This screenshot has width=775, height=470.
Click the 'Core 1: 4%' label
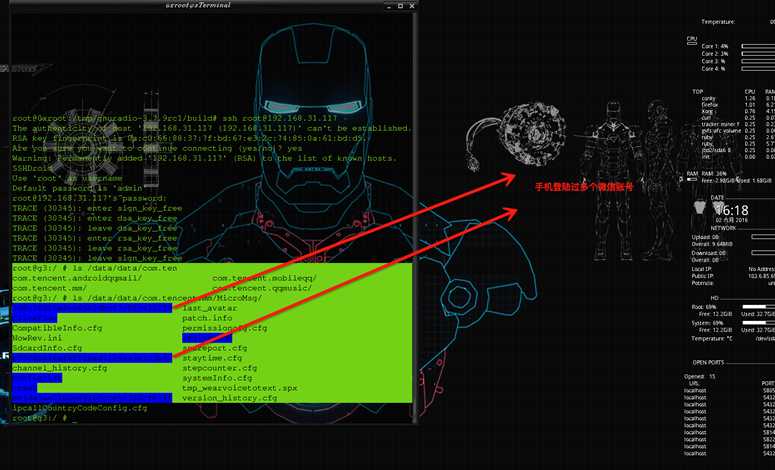[715, 46]
